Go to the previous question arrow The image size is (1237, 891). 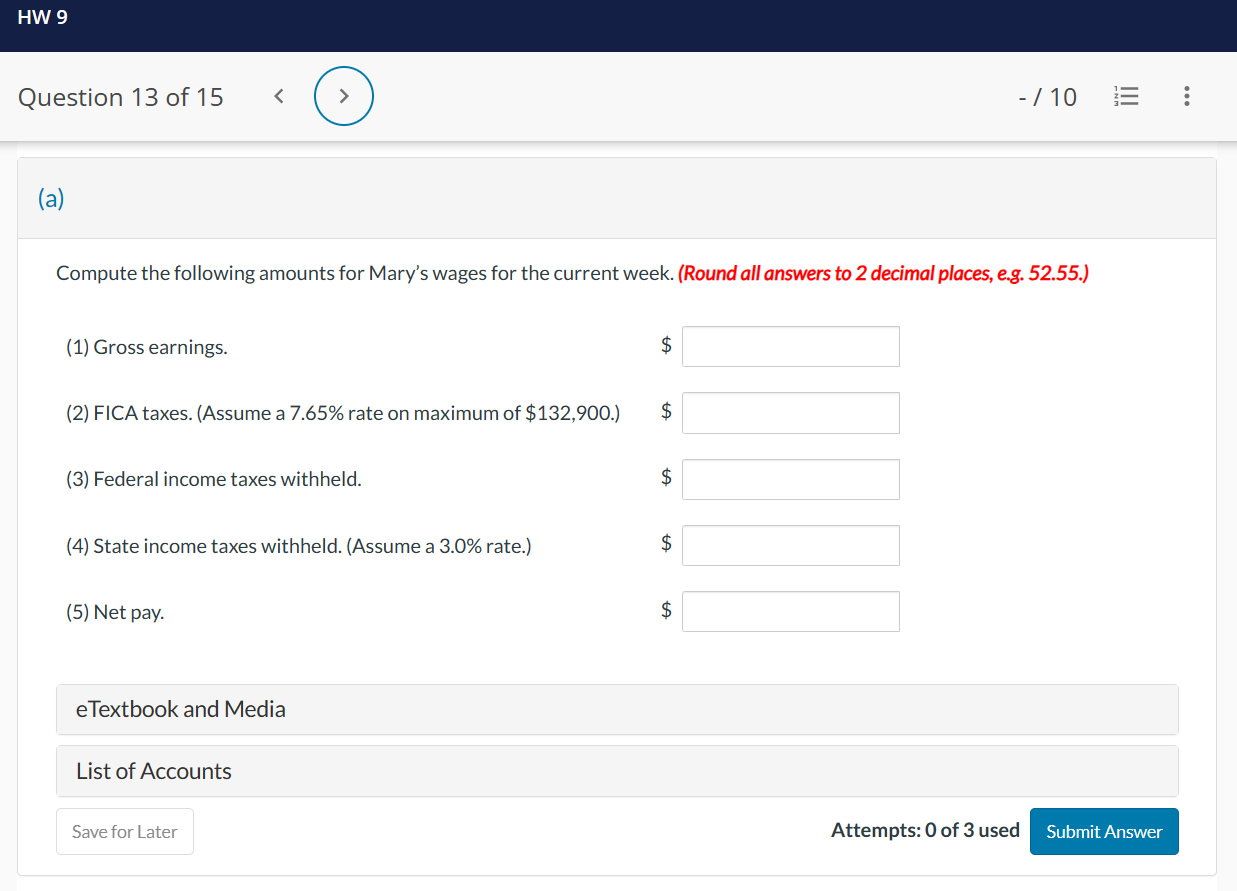(279, 97)
